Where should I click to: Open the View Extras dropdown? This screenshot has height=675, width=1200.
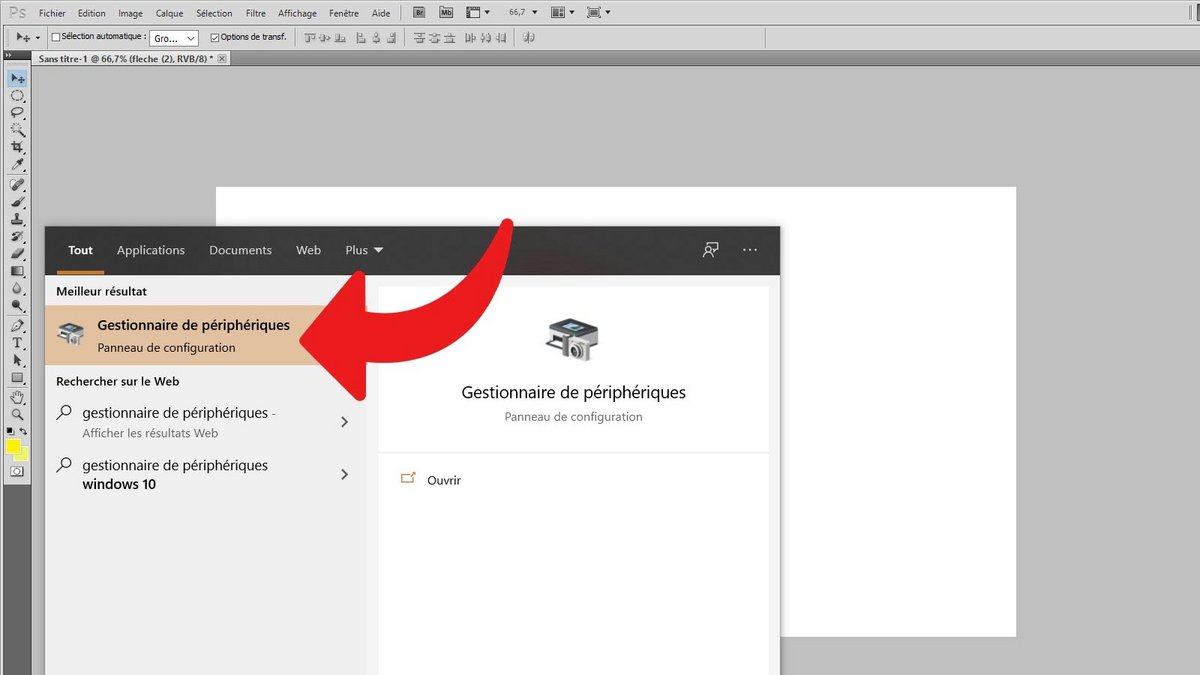[479, 13]
